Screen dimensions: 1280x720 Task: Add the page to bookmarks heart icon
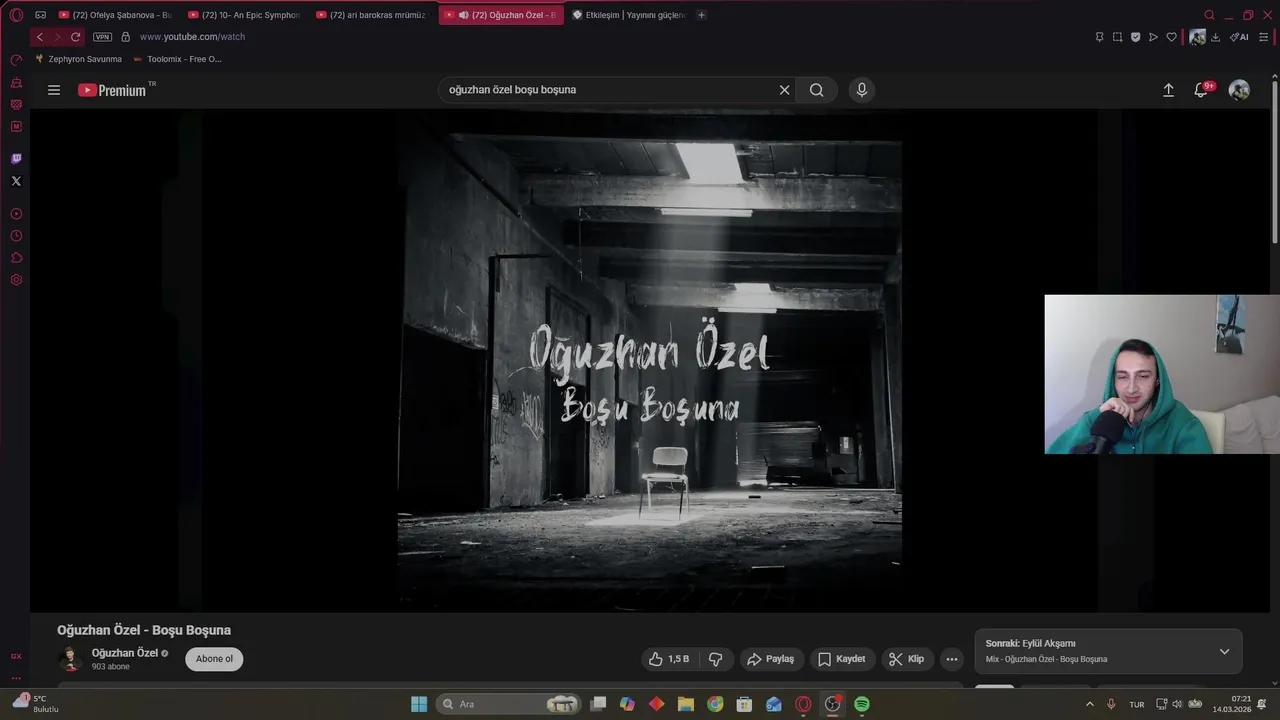pos(1171,37)
